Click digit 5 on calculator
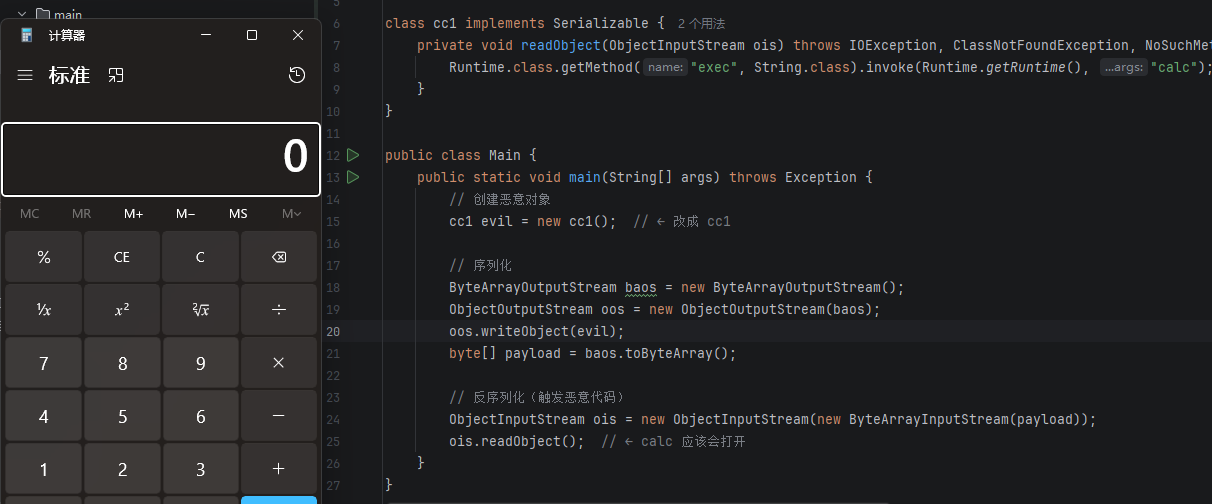Image resolution: width=1212 pixels, height=504 pixels. [x=122, y=416]
